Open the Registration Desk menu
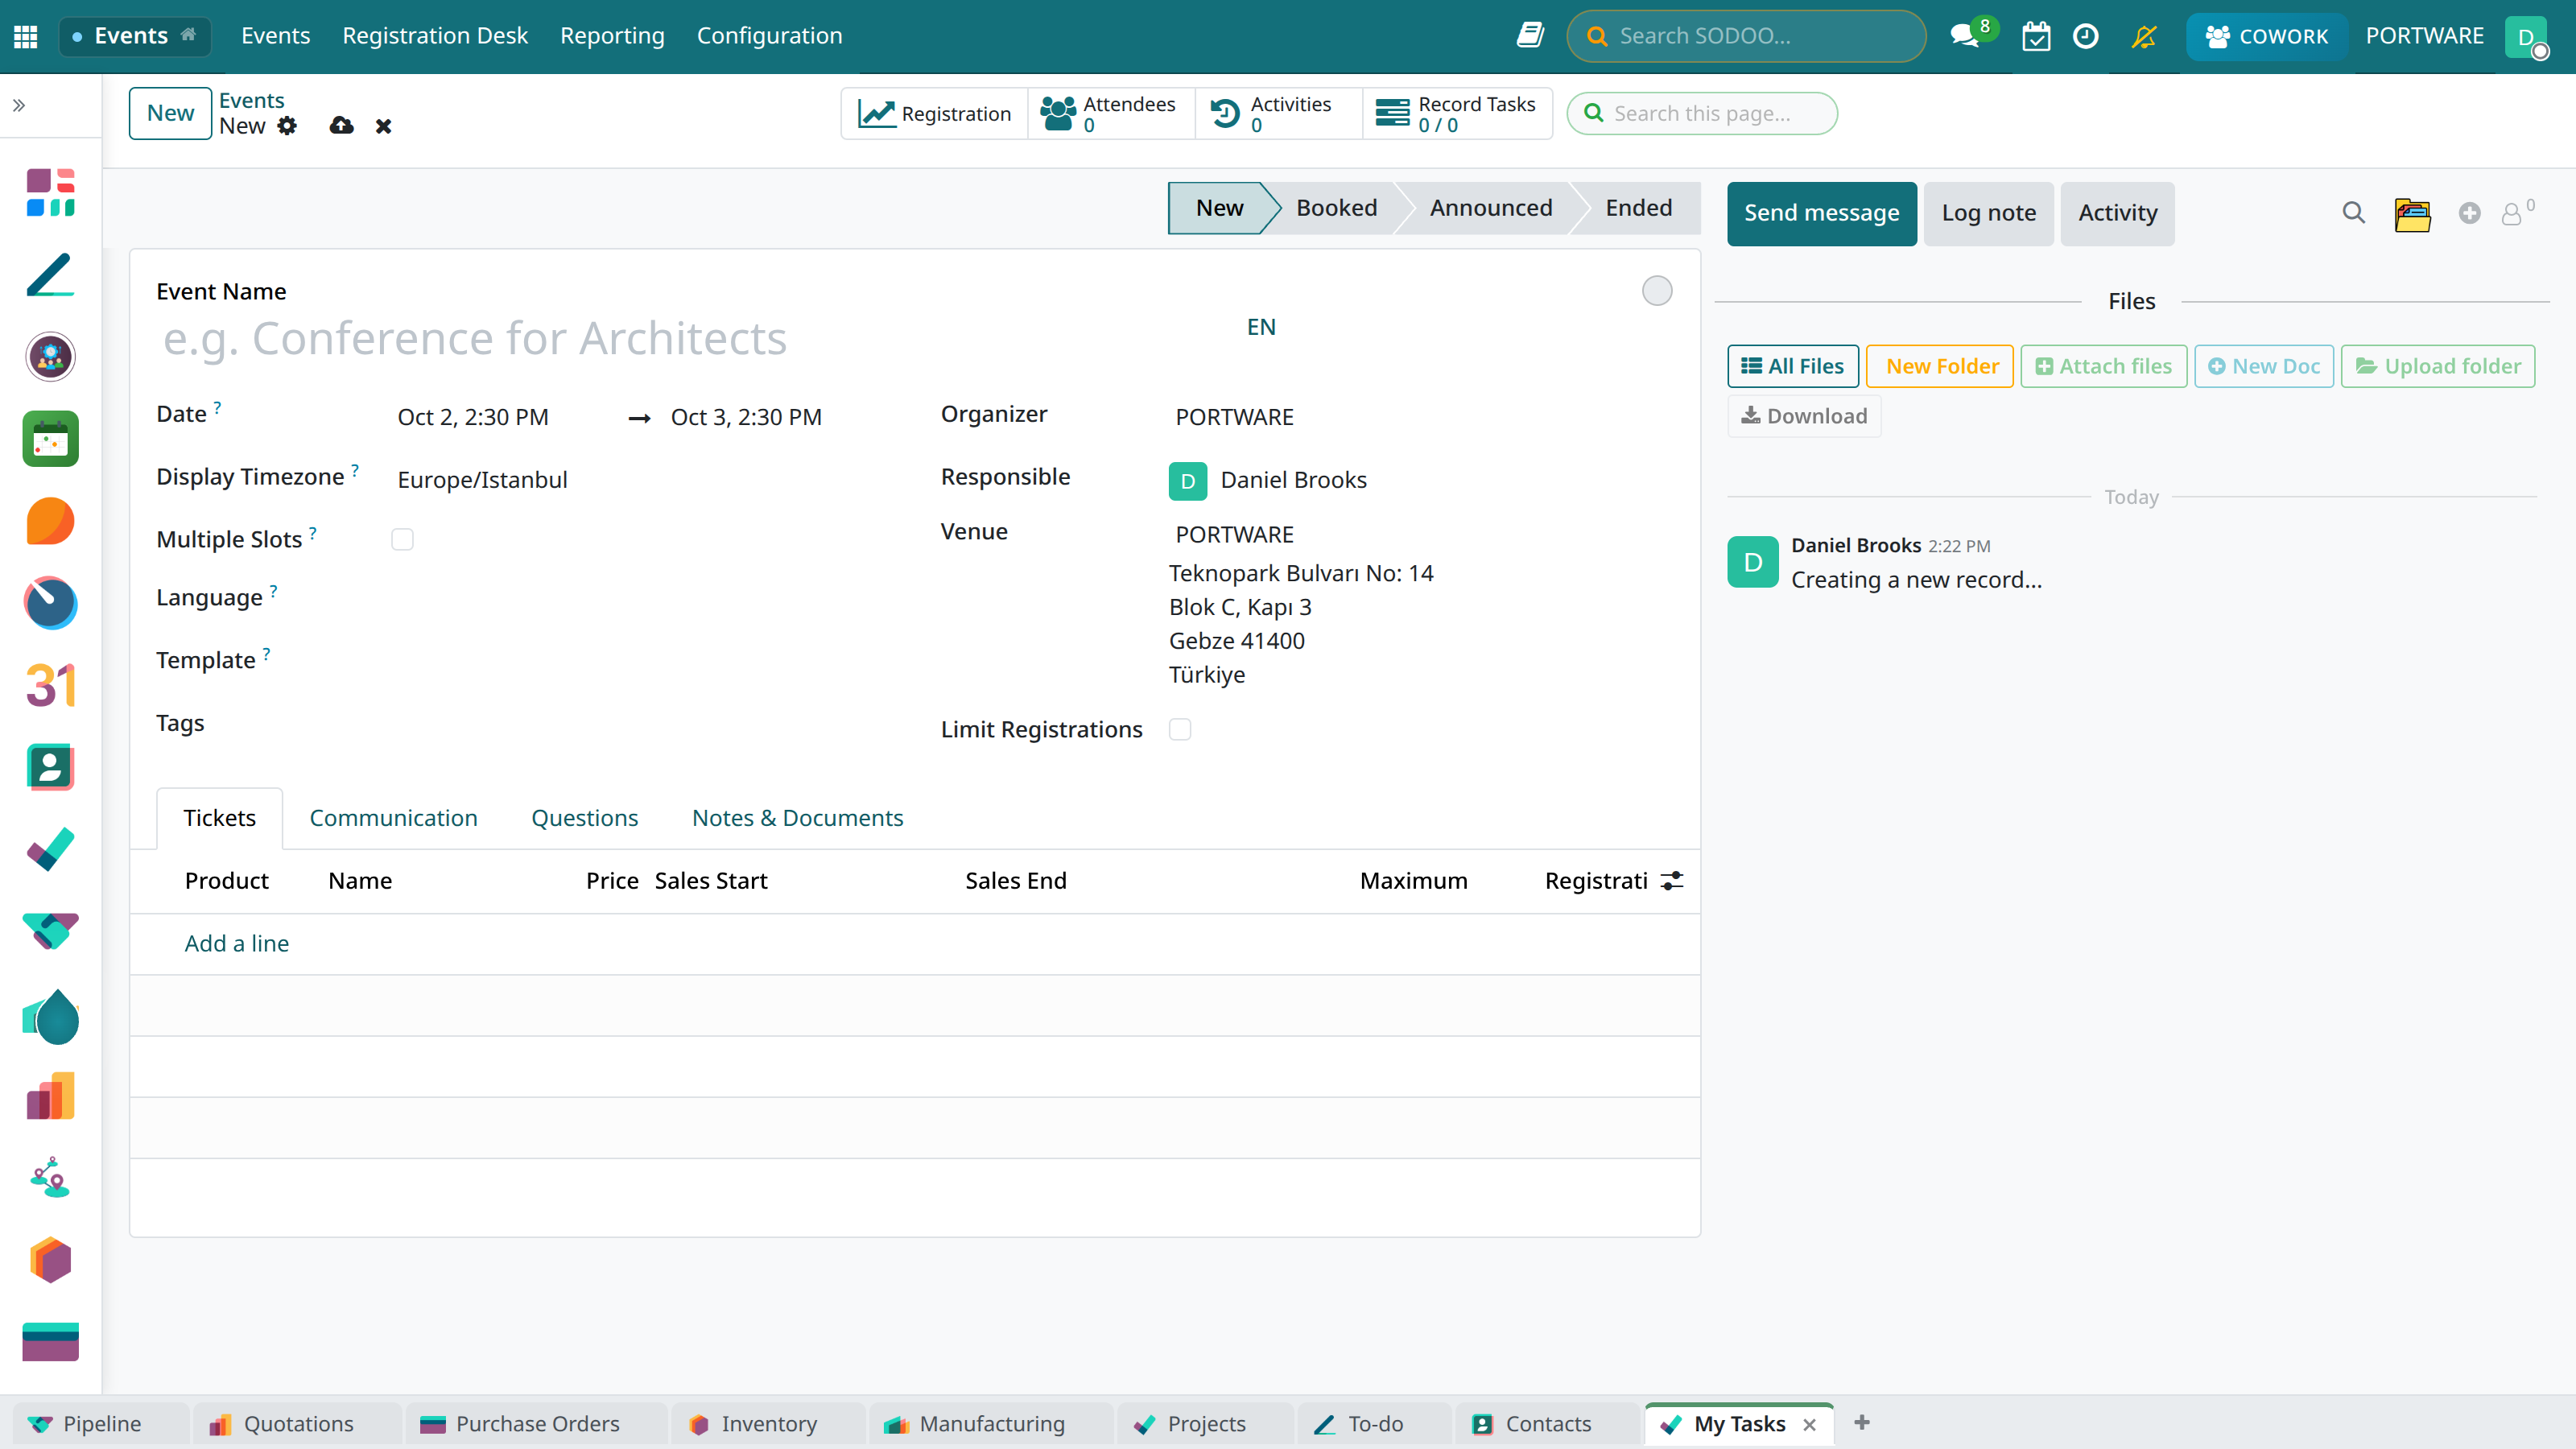The width and height of the screenshot is (2576, 1449). [435, 36]
